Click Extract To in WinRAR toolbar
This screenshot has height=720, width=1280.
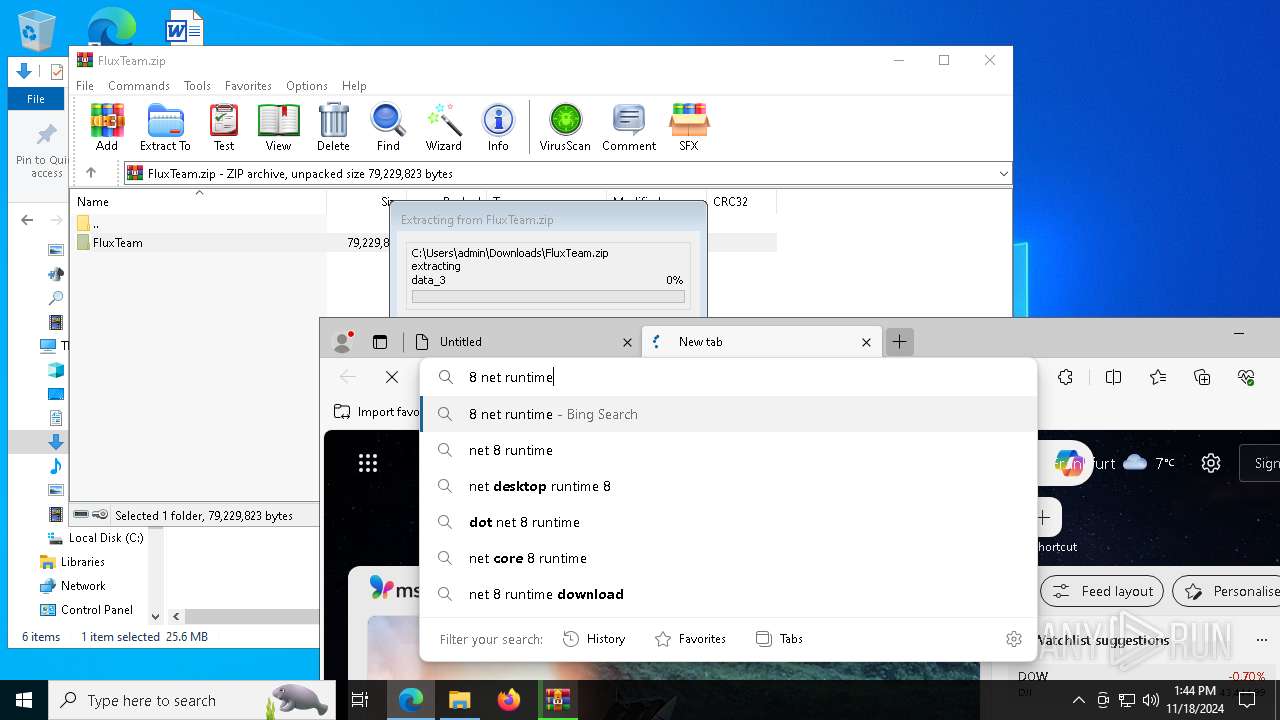[x=165, y=127]
